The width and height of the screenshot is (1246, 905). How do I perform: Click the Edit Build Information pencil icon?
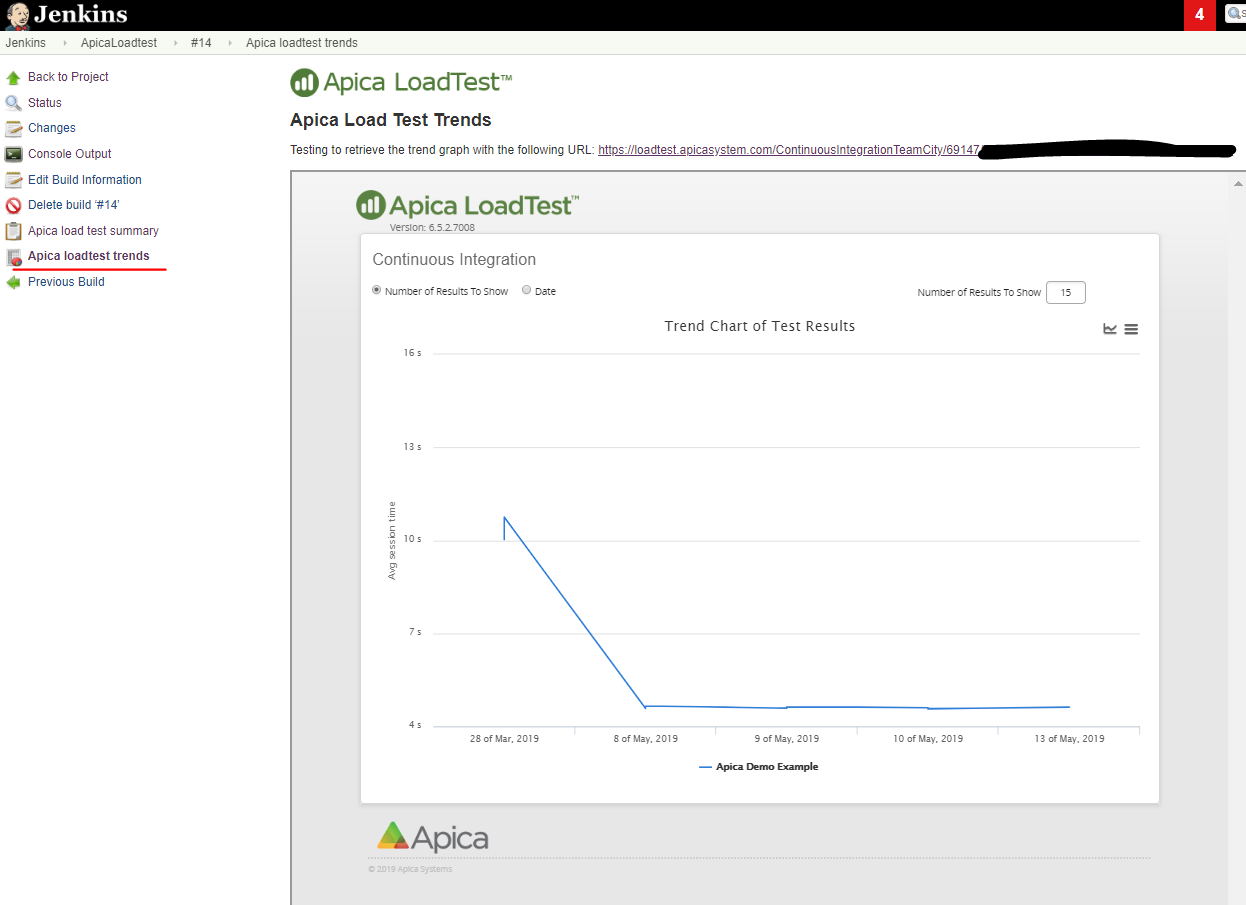13,180
